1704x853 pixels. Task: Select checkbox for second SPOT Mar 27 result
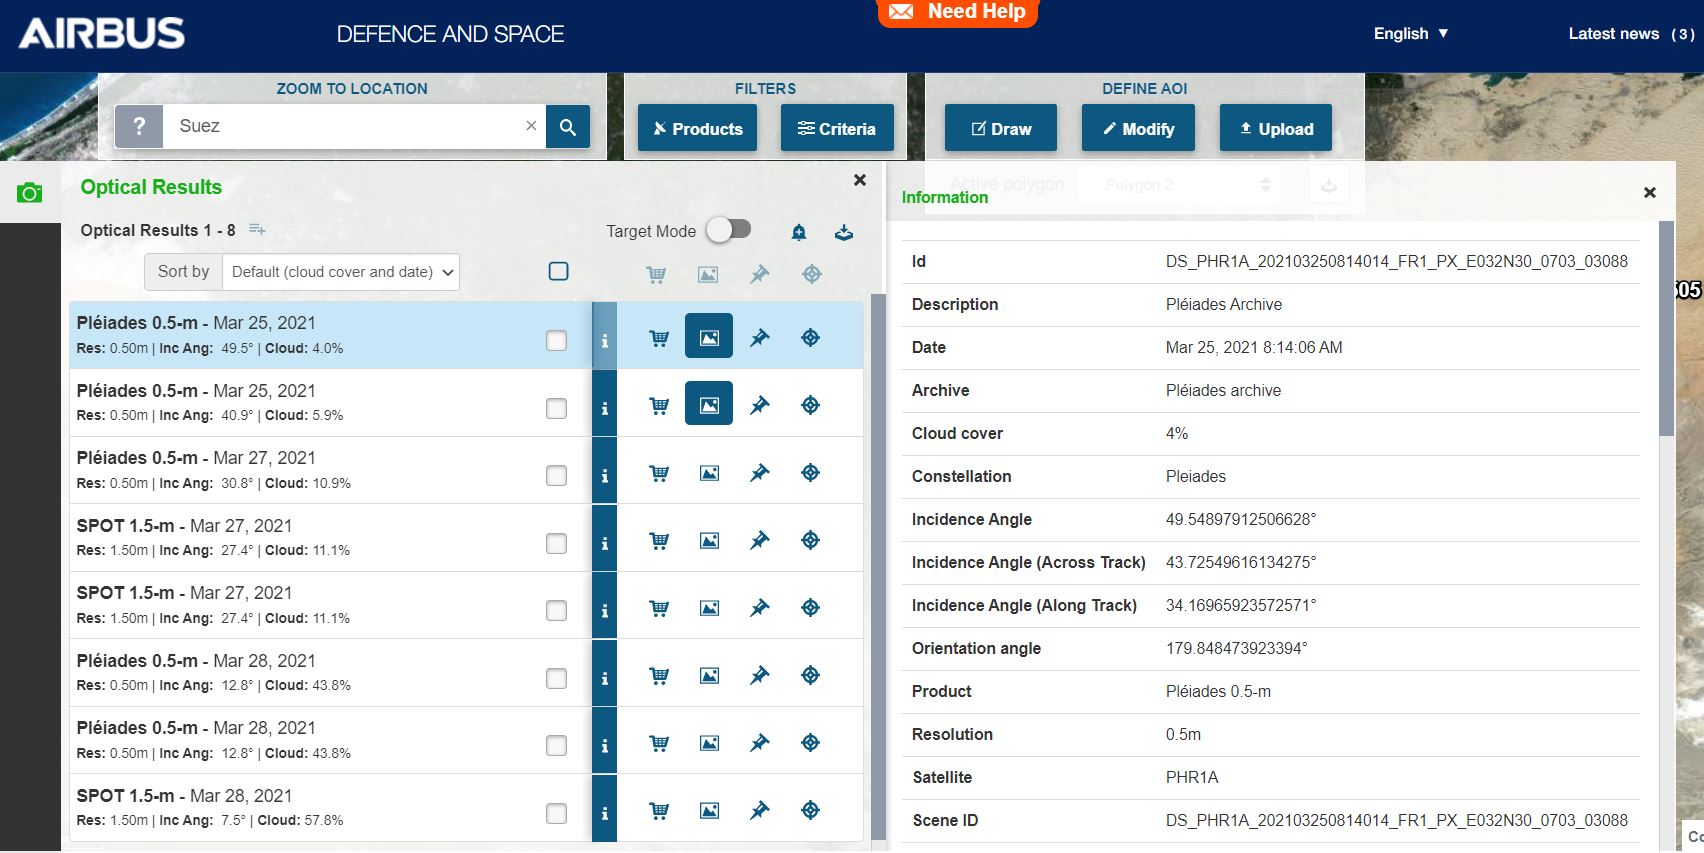tap(557, 610)
